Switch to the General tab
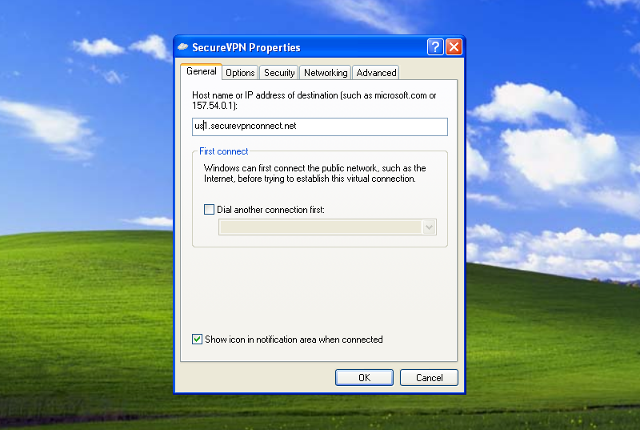 (x=201, y=71)
